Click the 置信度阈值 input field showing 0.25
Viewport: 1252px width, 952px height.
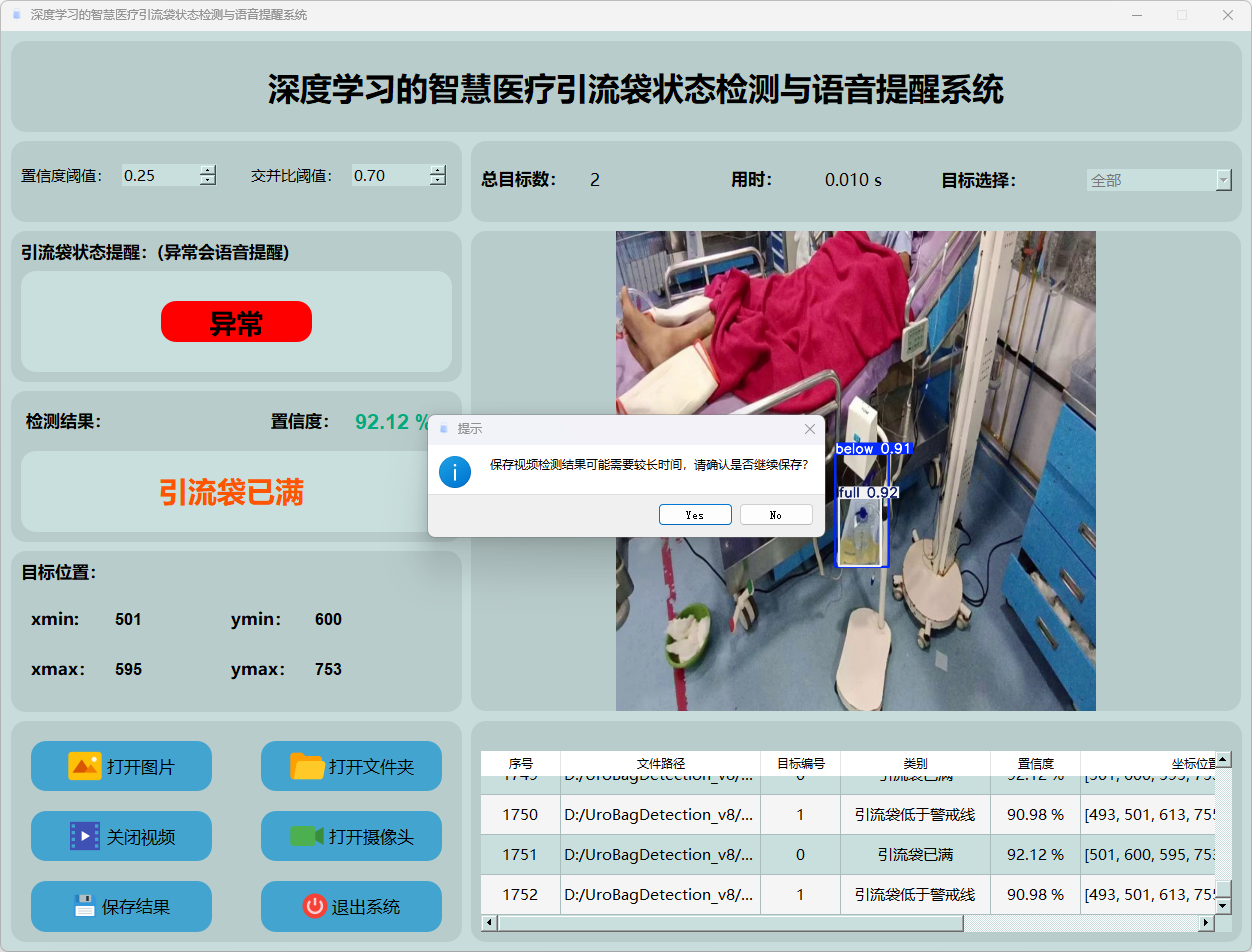point(158,176)
